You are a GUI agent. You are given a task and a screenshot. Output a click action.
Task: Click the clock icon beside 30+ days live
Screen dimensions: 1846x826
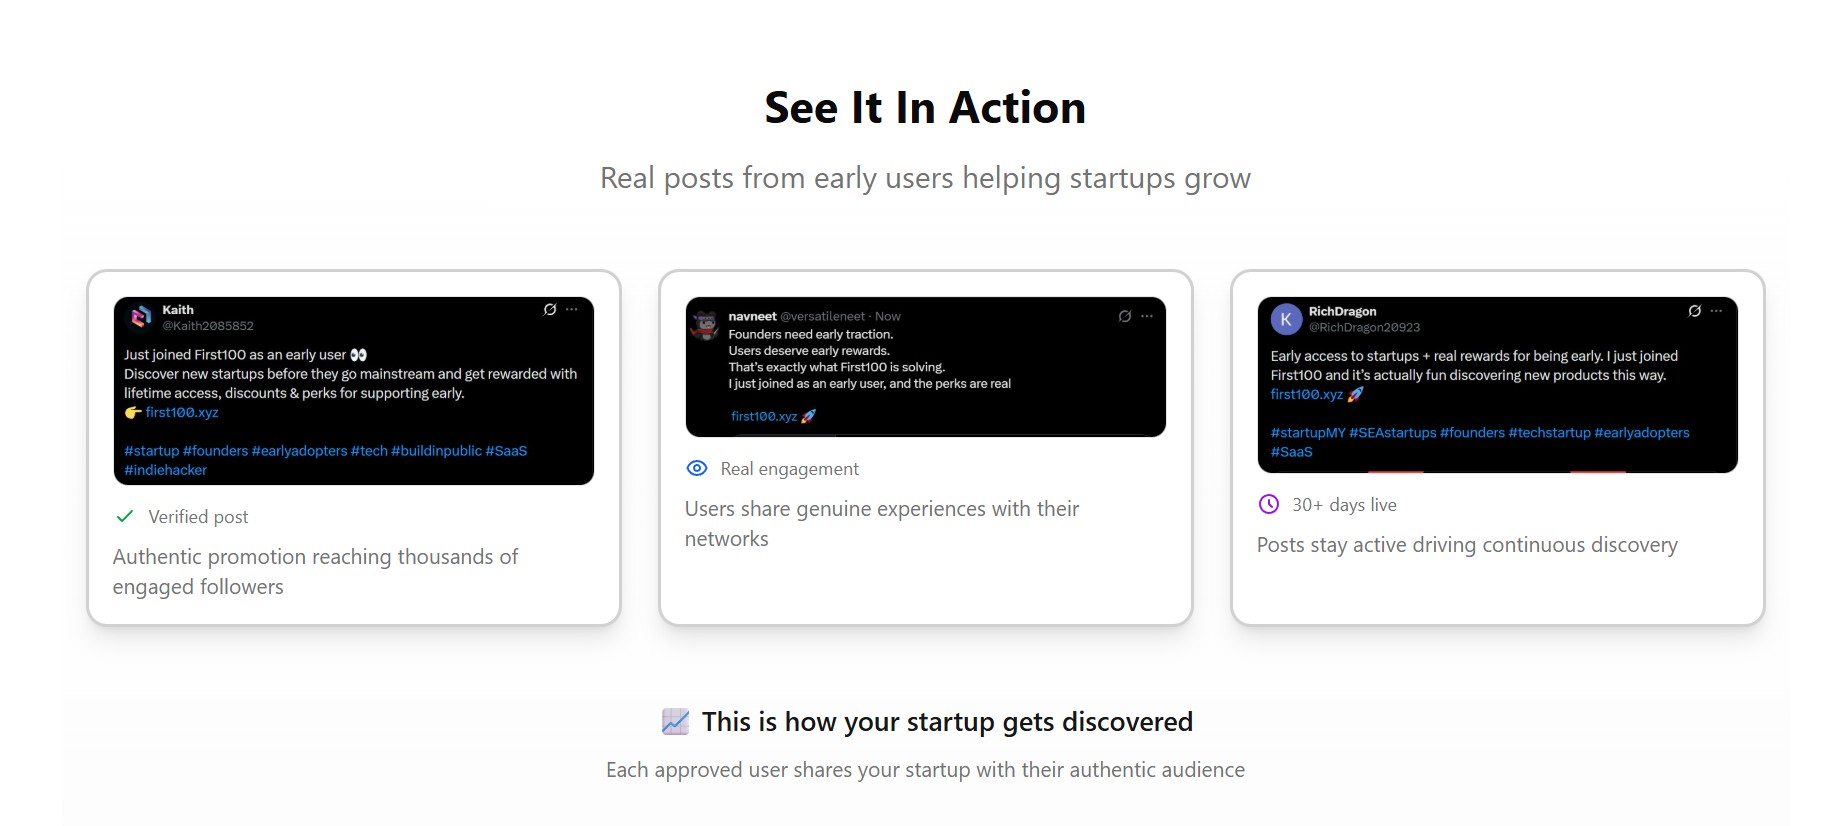click(x=1269, y=504)
